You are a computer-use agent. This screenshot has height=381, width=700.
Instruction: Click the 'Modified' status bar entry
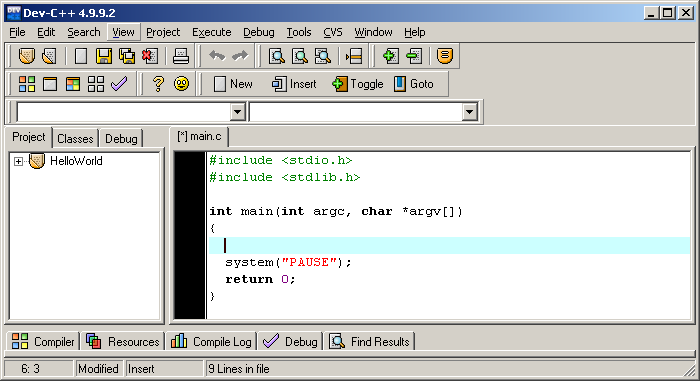pos(98,369)
